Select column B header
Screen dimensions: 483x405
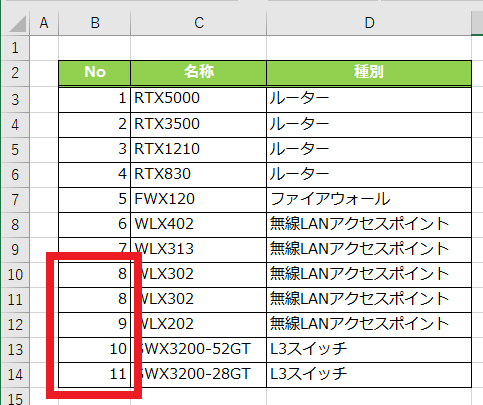95,23
